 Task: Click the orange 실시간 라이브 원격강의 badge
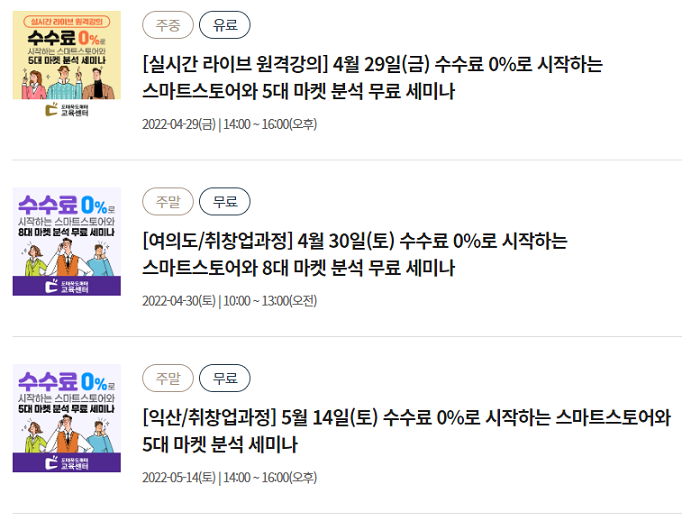tap(67, 21)
